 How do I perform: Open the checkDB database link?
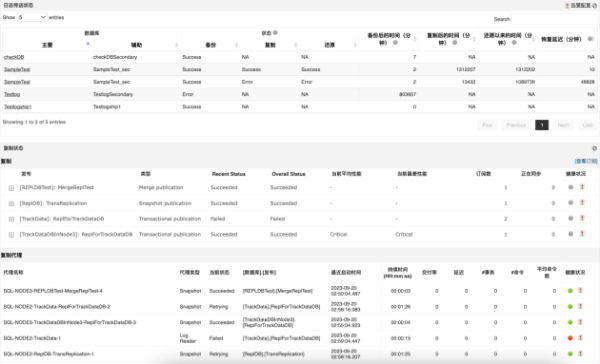tap(14, 57)
